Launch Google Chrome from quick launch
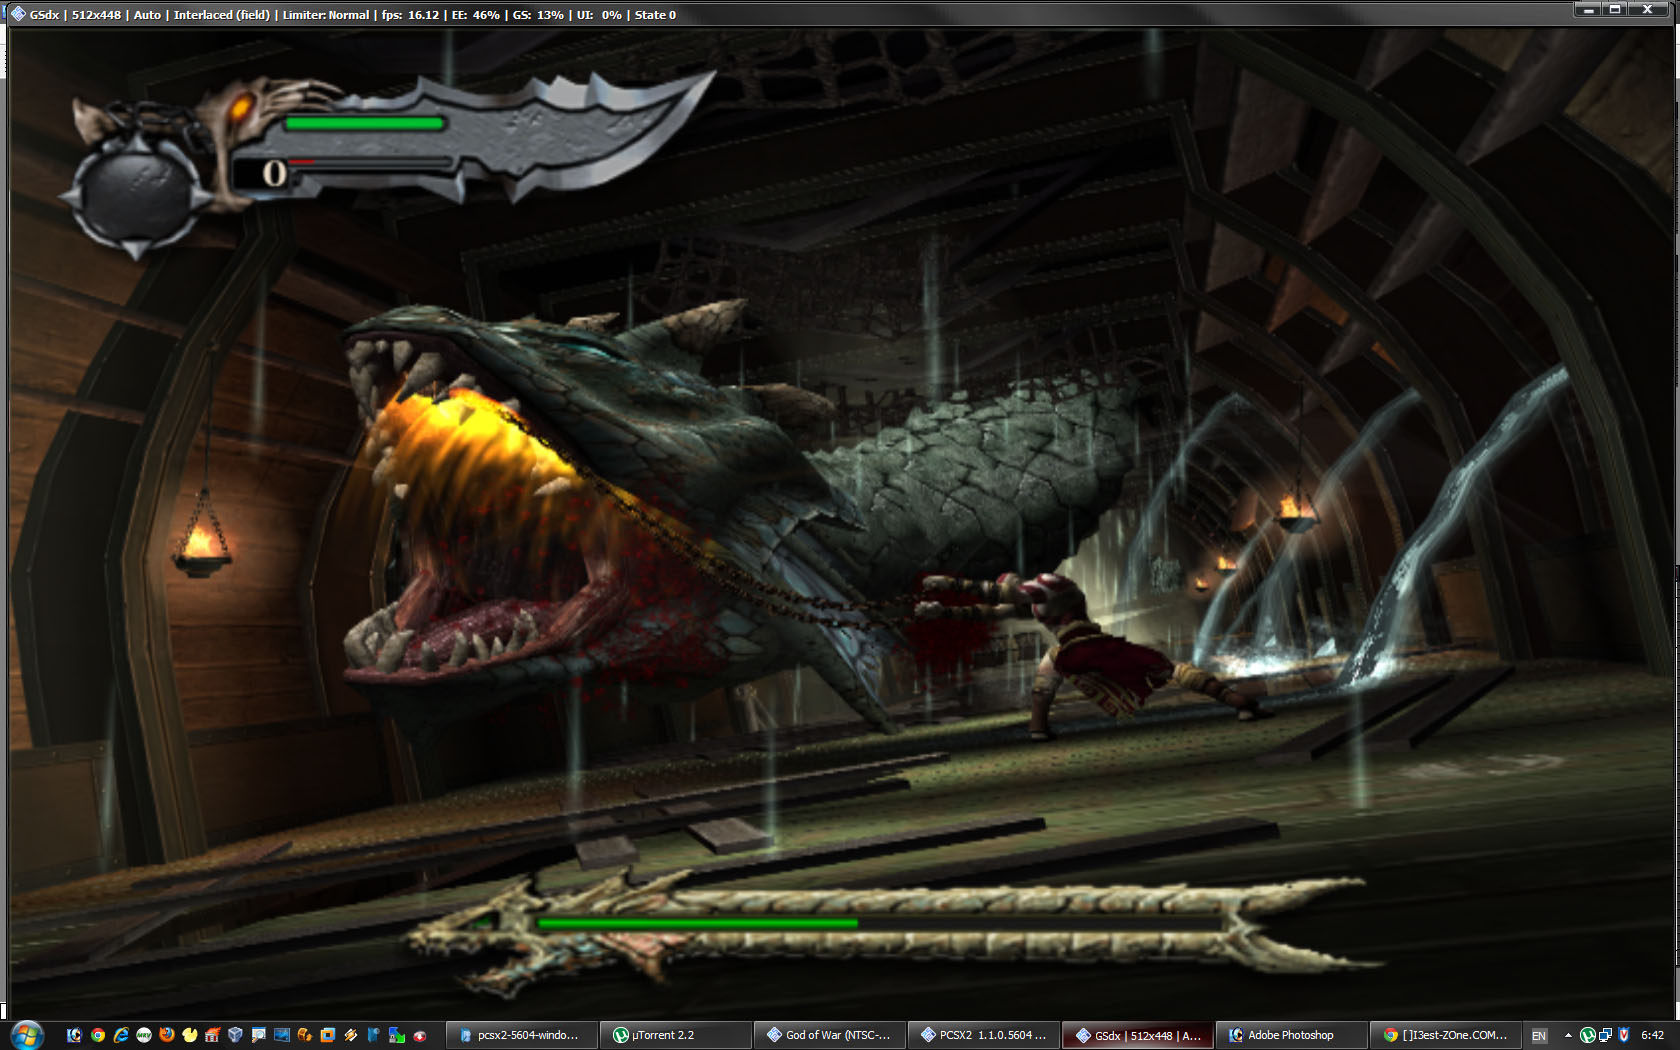This screenshot has height=1050, width=1680. coord(98,1035)
